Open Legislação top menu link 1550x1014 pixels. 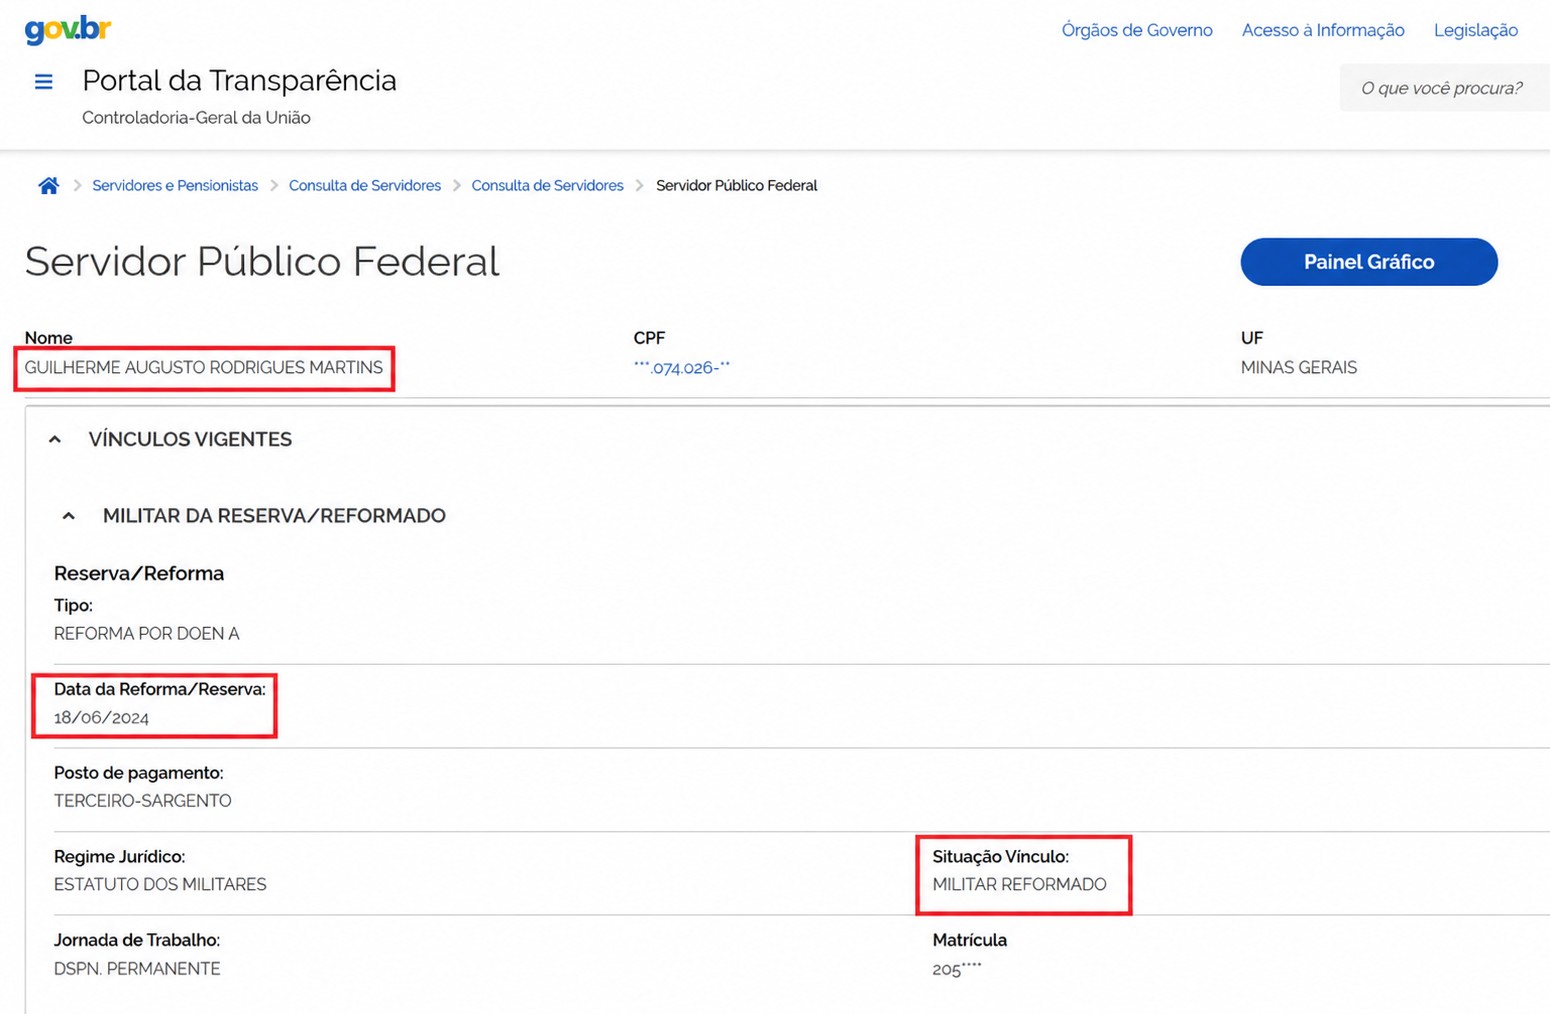pos(1476,30)
